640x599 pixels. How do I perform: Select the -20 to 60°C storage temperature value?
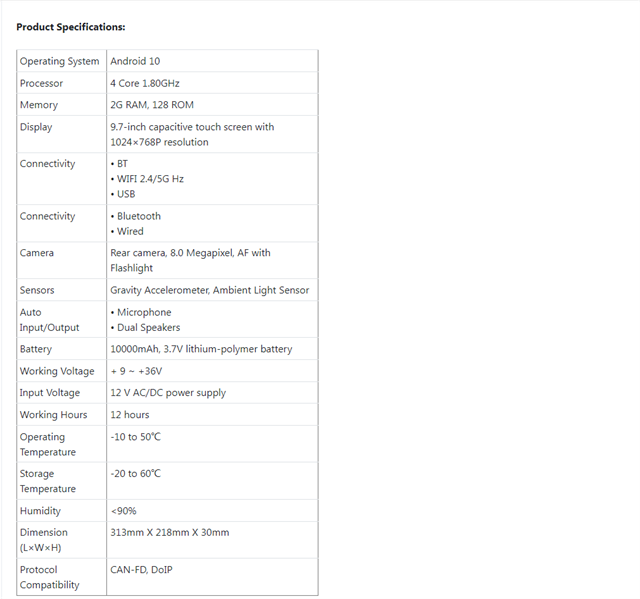(x=136, y=473)
